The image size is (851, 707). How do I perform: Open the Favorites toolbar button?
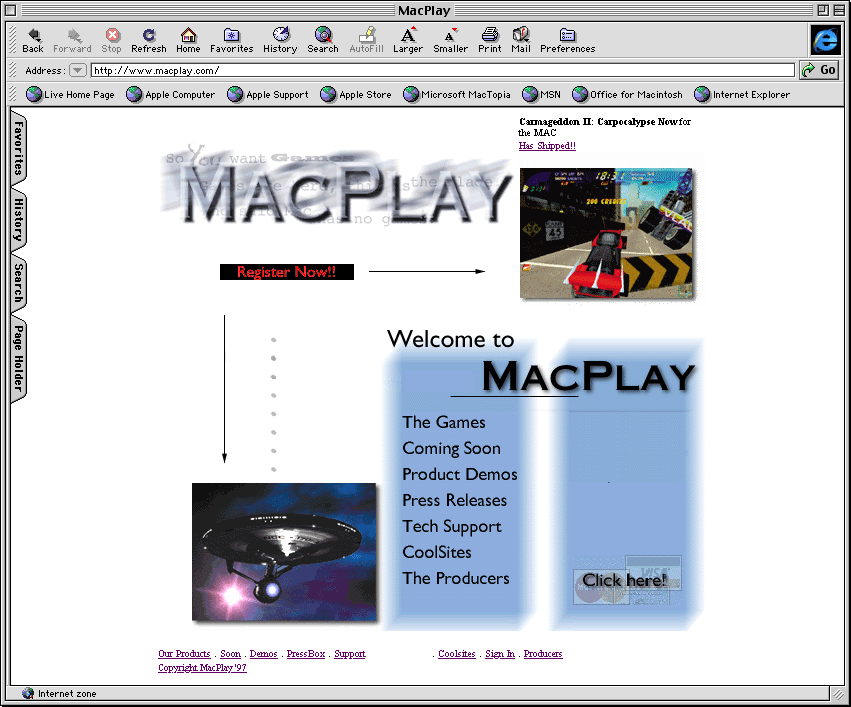click(x=232, y=41)
